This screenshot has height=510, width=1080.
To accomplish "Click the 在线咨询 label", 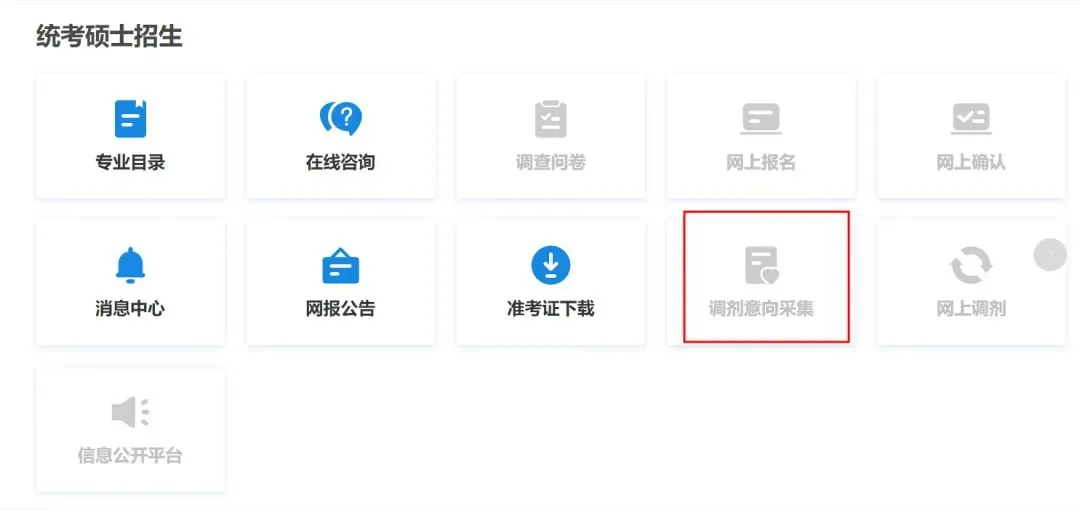I will coord(340,163).
